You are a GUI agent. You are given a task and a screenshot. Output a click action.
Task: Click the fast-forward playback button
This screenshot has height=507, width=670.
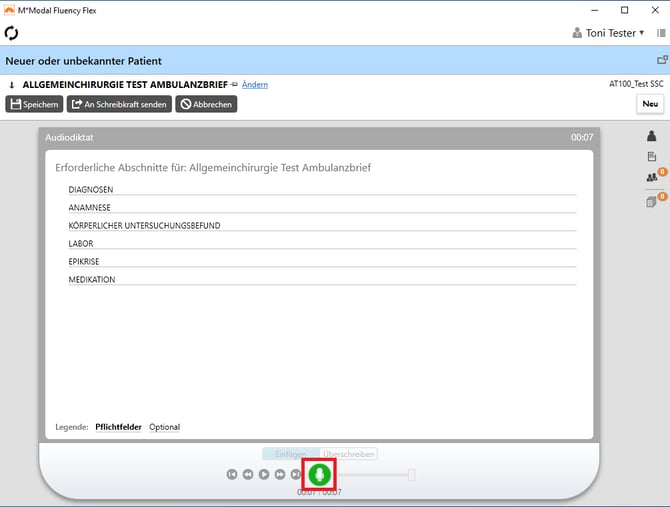coord(280,474)
